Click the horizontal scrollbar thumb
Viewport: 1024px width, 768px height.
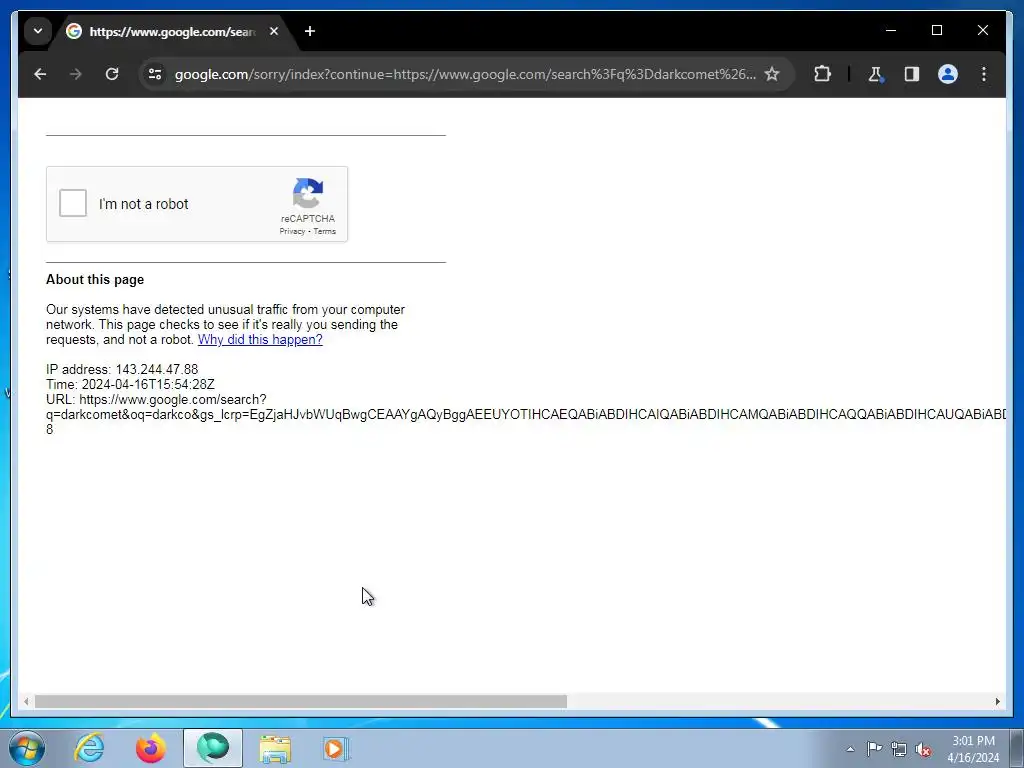300,701
